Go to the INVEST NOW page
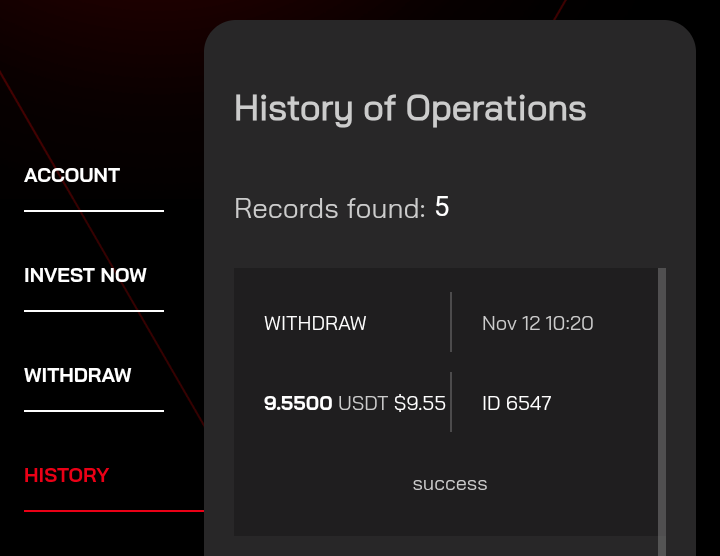Screen dimensions: 720x556 85,275
